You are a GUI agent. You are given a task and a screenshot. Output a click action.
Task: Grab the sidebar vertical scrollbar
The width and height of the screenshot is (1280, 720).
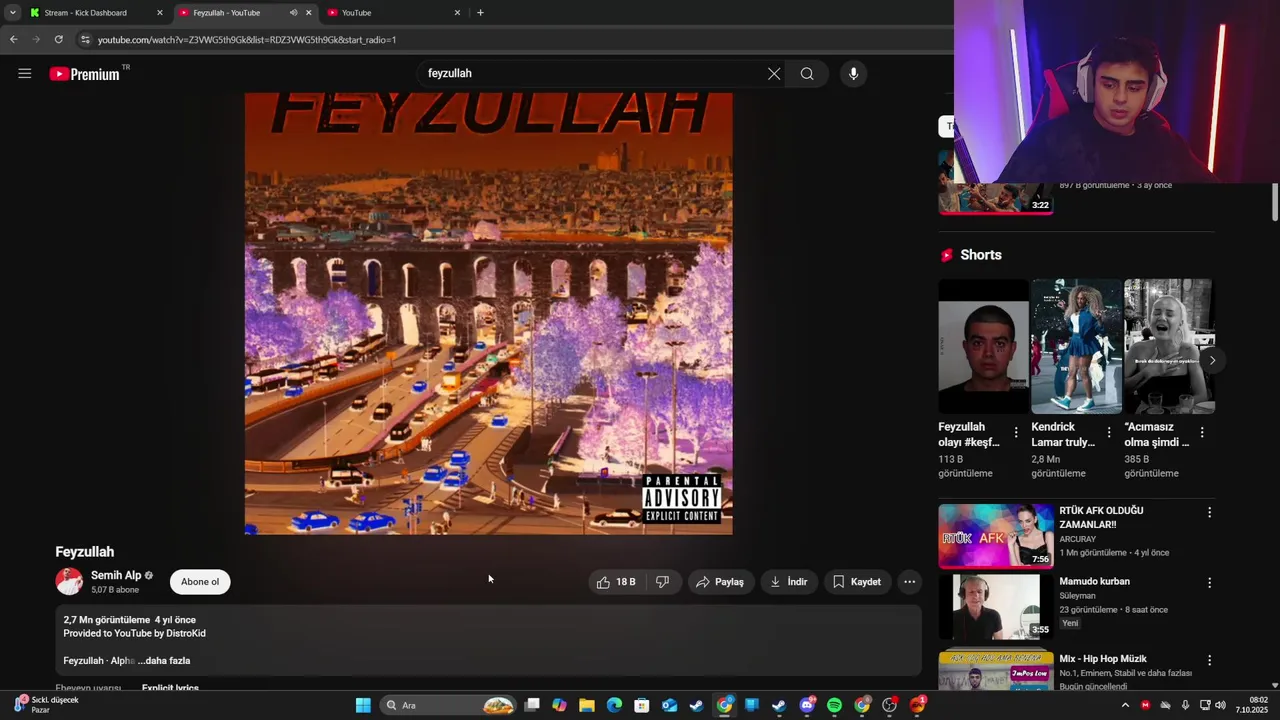[x=1274, y=203]
